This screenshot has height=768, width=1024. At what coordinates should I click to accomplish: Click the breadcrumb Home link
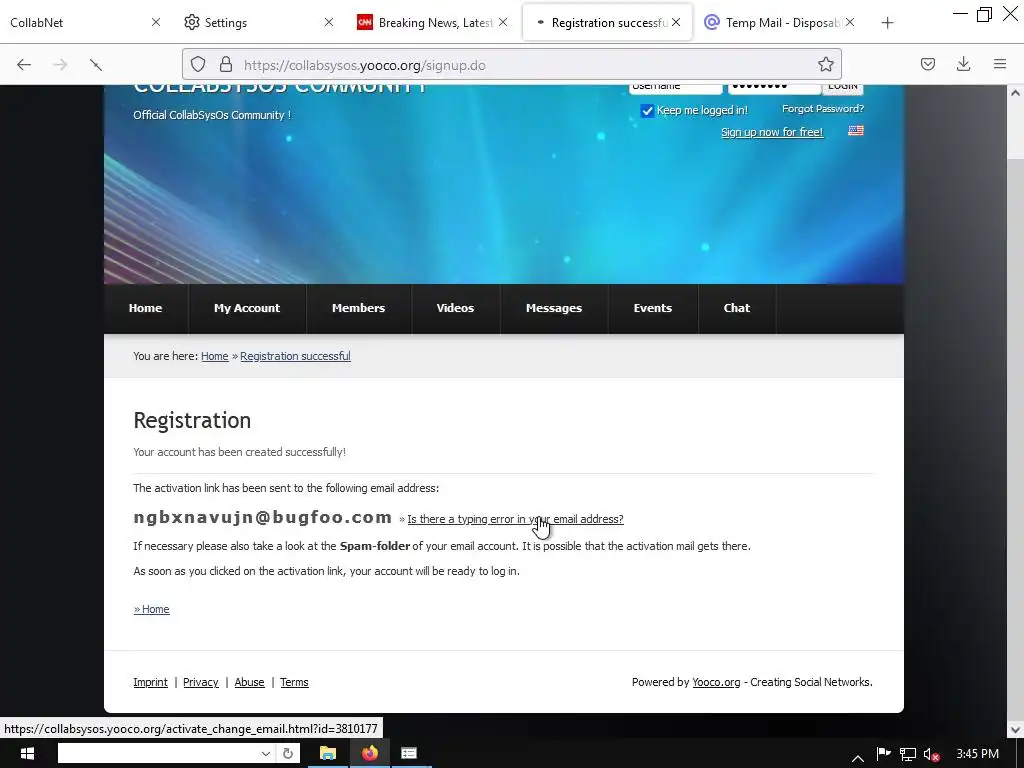click(x=214, y=356)
